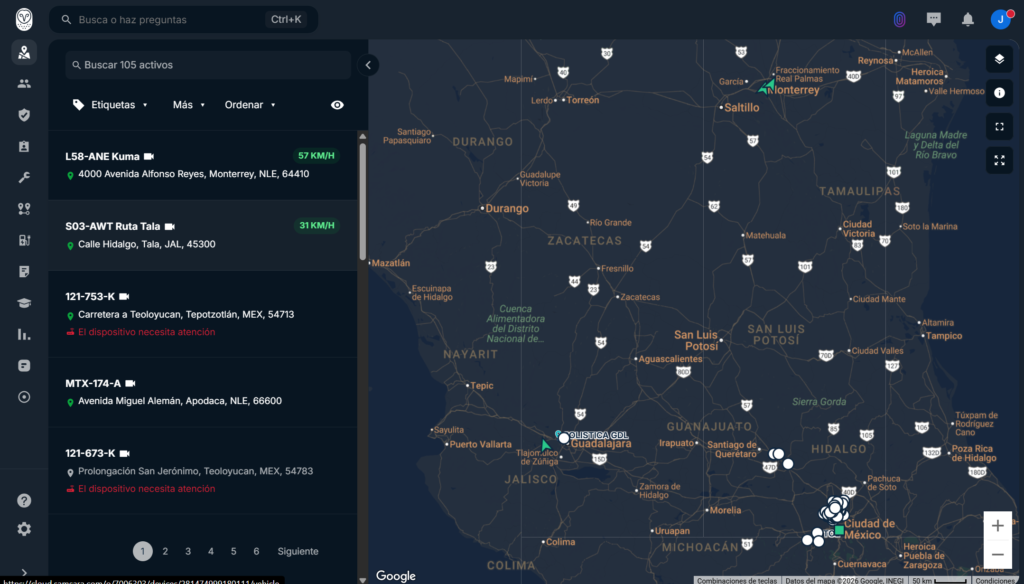Open the Etiquetas dropdown
The height and width of the screenshot is (584, 1024).
tap(111, 105)
